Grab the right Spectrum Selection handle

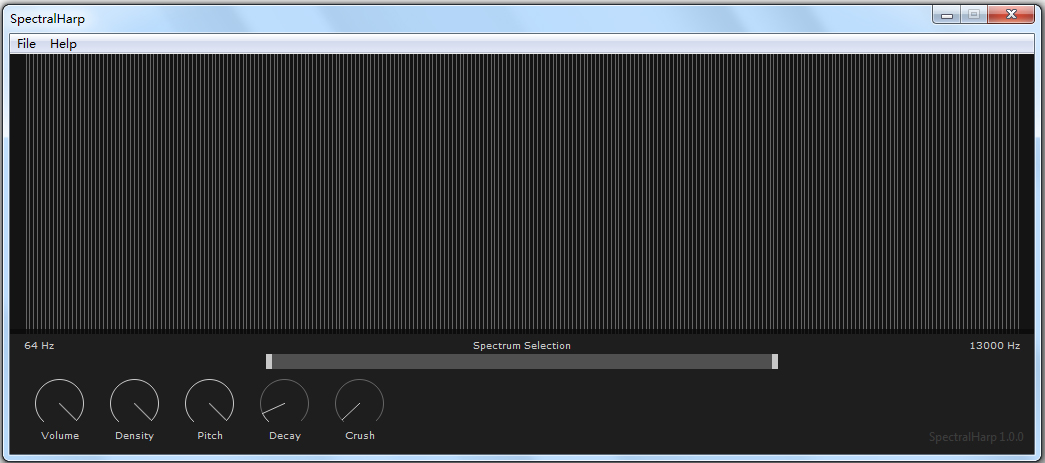click(x=775, y=361)
